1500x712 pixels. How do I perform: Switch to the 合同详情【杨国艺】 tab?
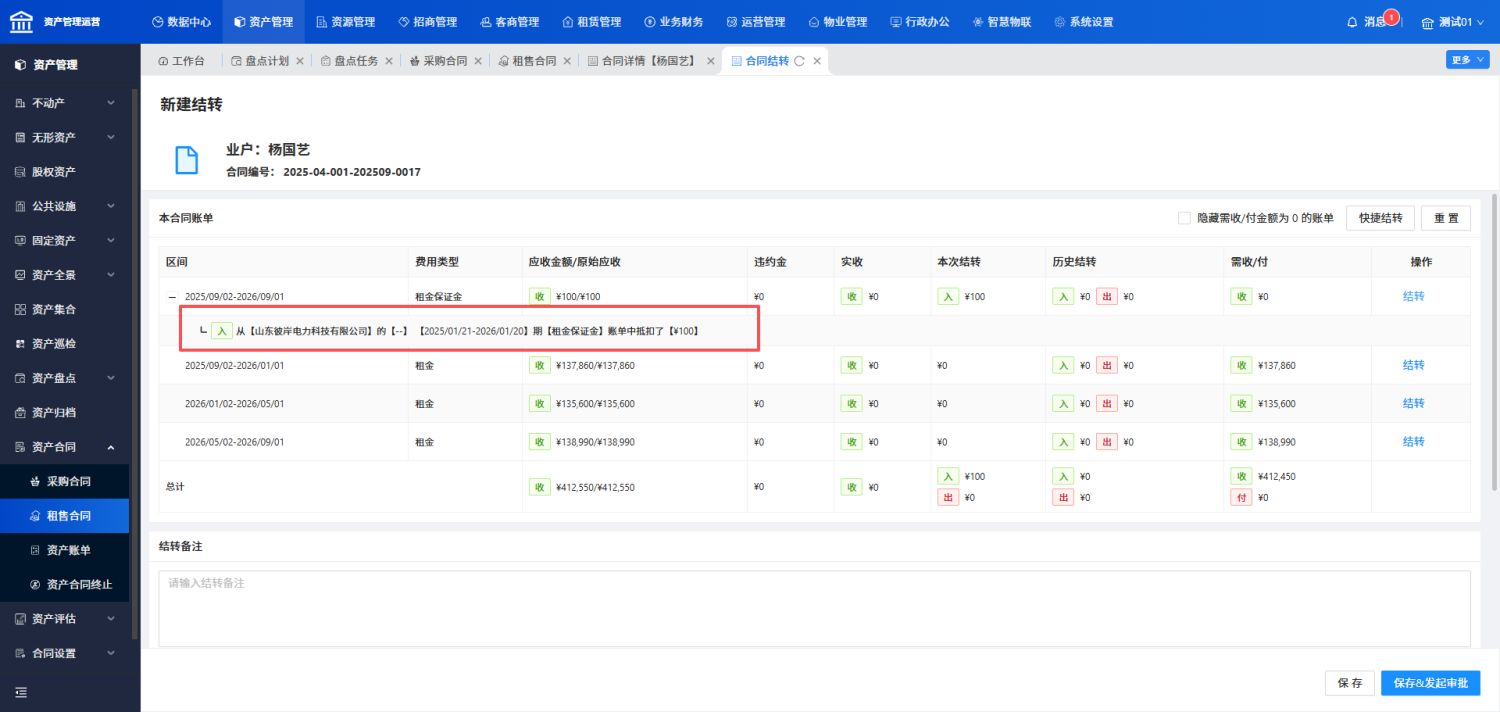pos(642,61)
